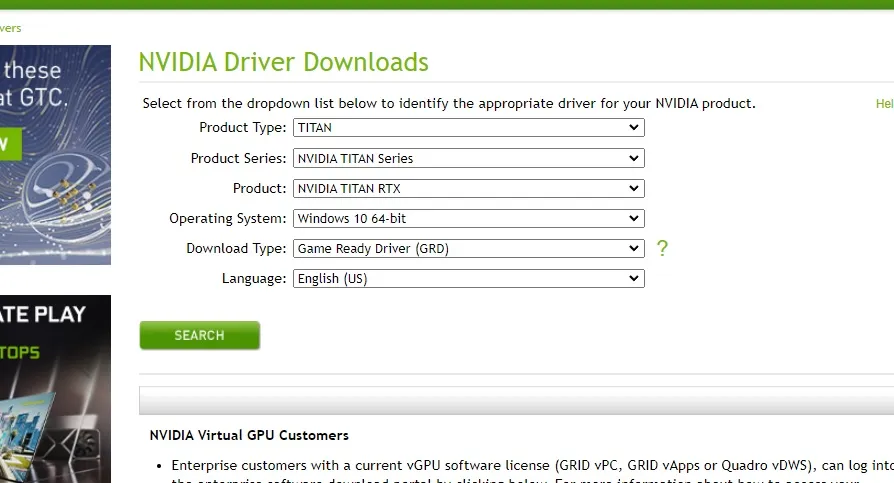Click the GTC banner advertisement image
This screenshot has width=894, height=483.
[x=55, y=155]
